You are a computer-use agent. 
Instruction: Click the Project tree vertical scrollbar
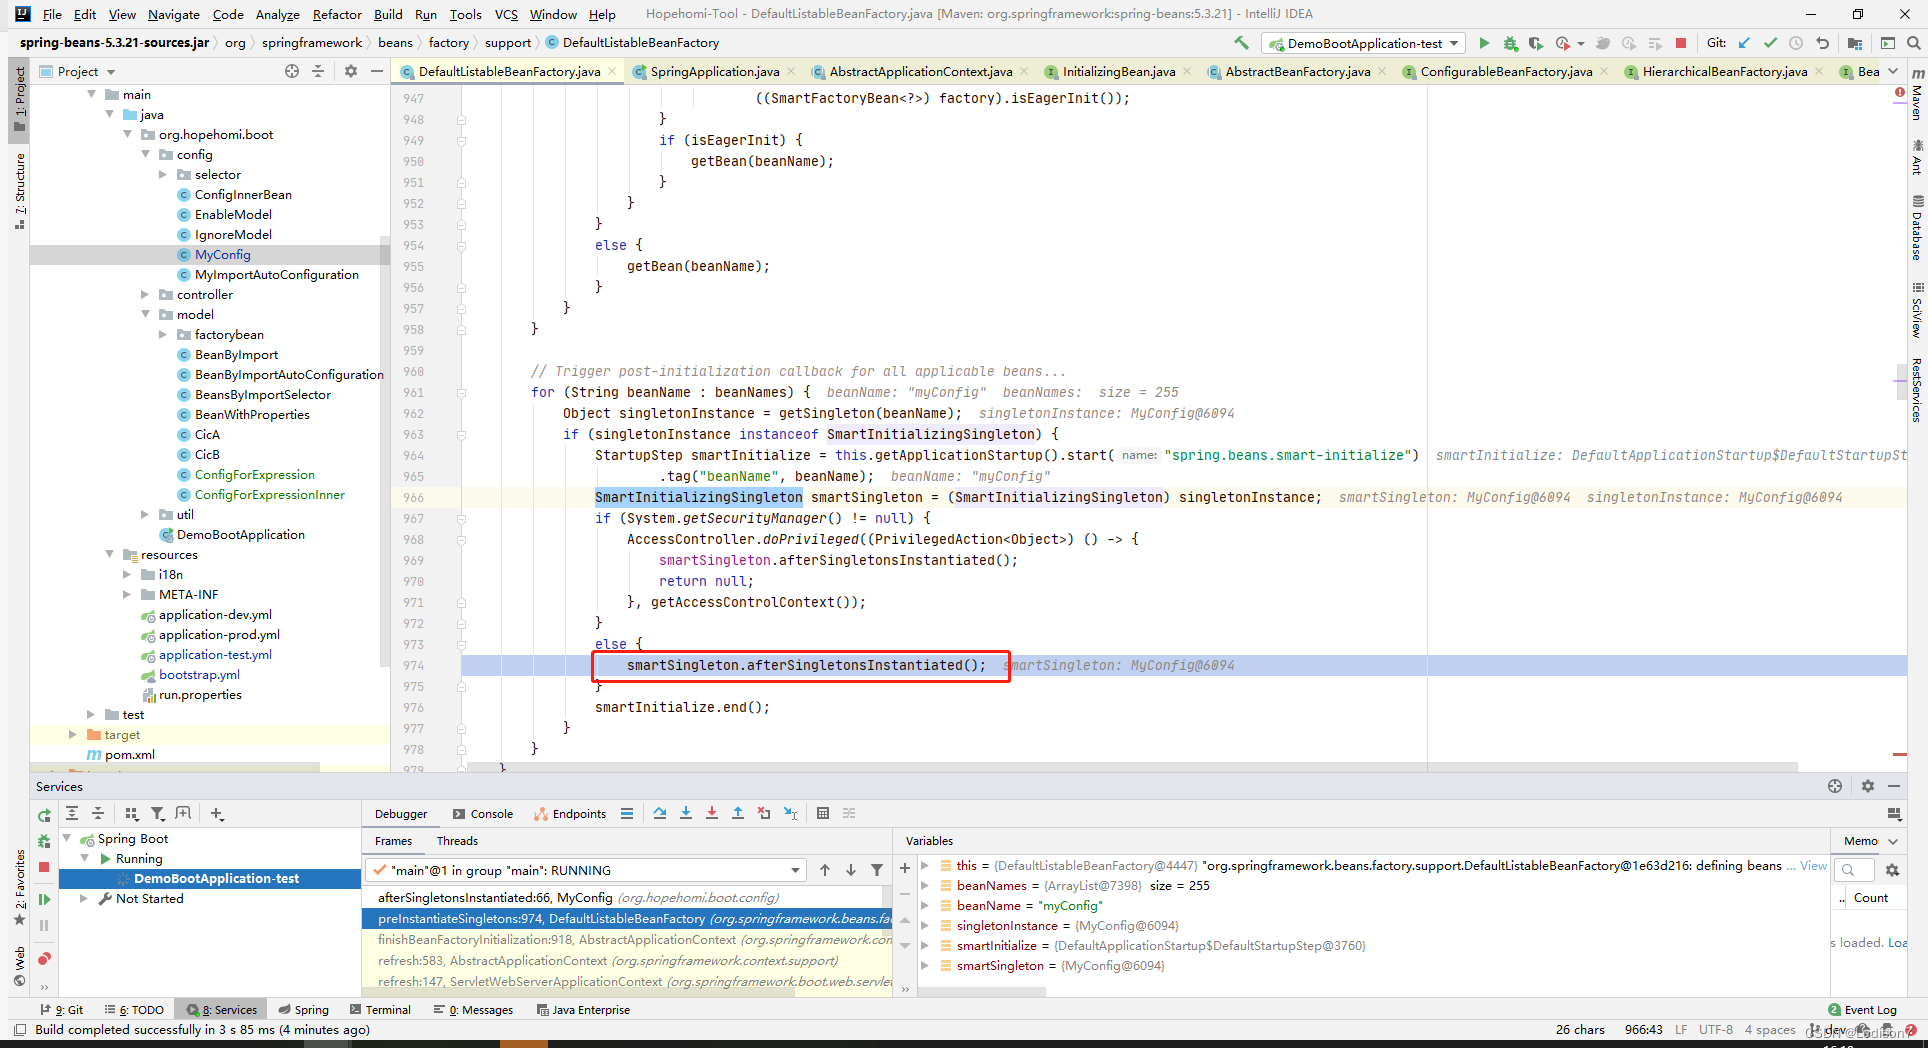pos(385,450)
